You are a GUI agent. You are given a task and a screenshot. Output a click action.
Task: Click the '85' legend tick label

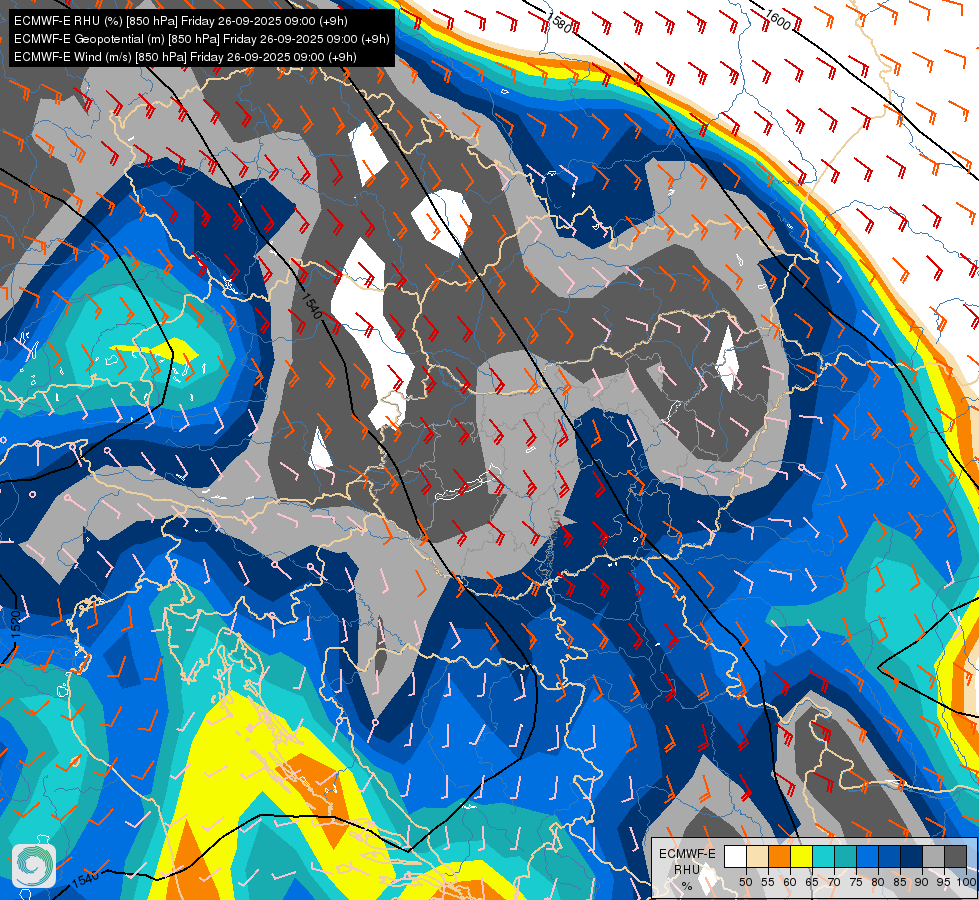click(900, 882)
